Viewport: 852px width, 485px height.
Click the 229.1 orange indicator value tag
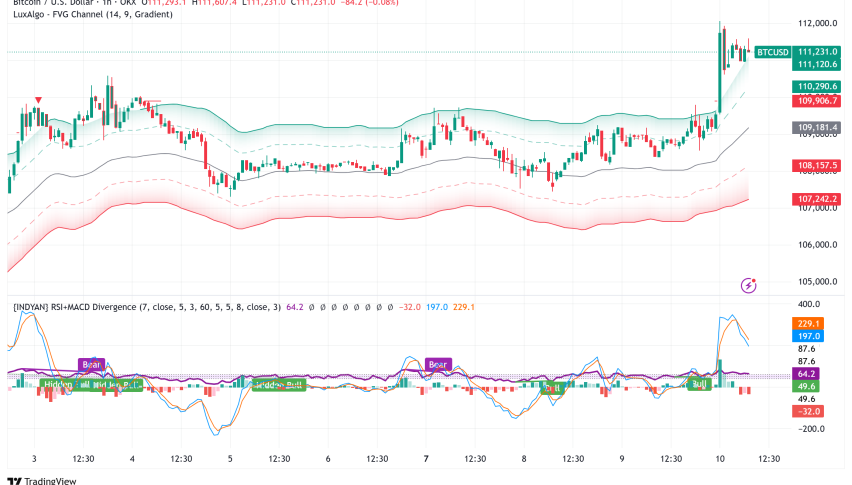coord(808,324)
